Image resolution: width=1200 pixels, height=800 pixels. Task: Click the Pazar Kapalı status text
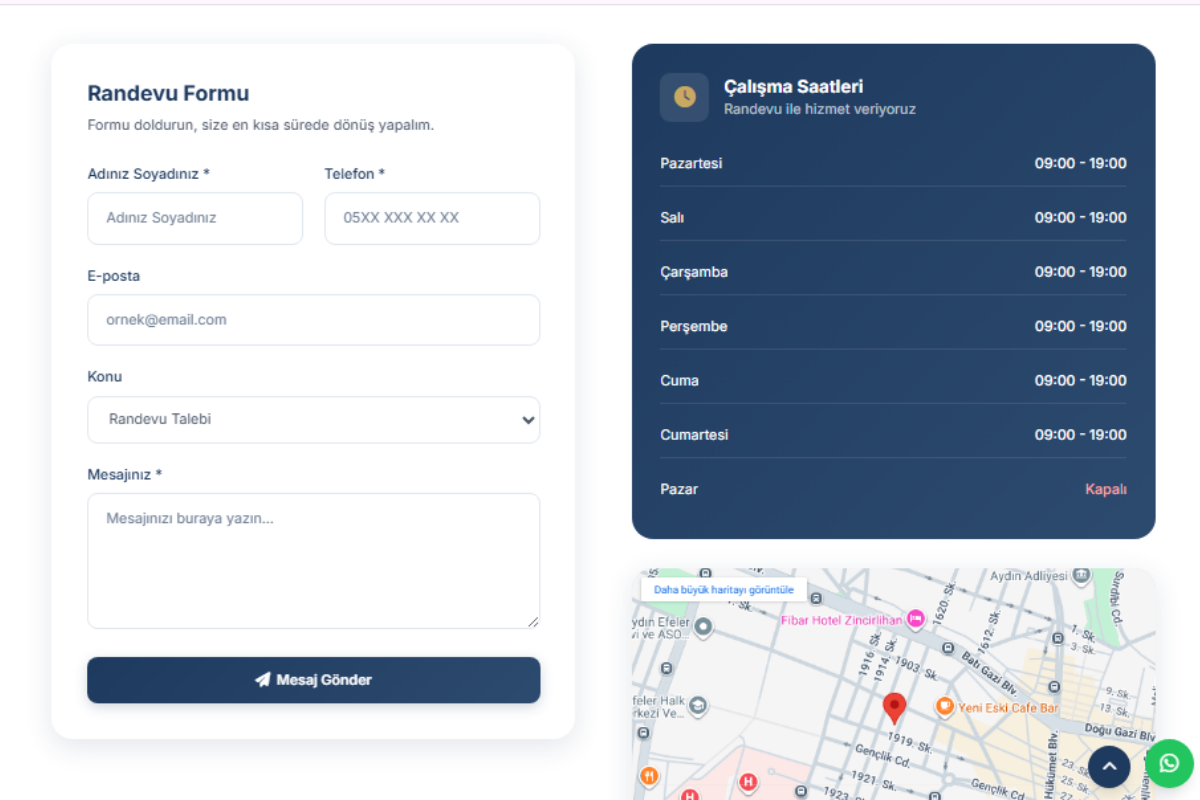coord(1105,489)
